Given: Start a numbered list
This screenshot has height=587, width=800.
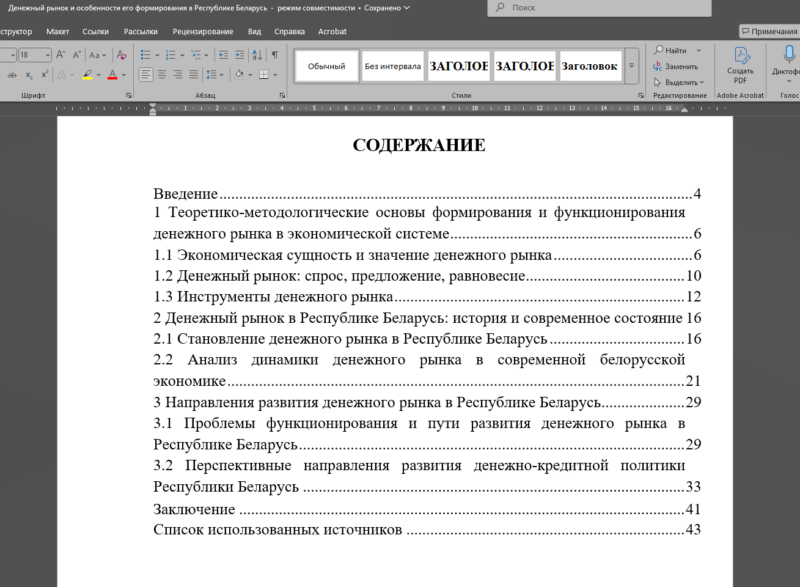Looking at the screenshot, I should click(170, 55).
